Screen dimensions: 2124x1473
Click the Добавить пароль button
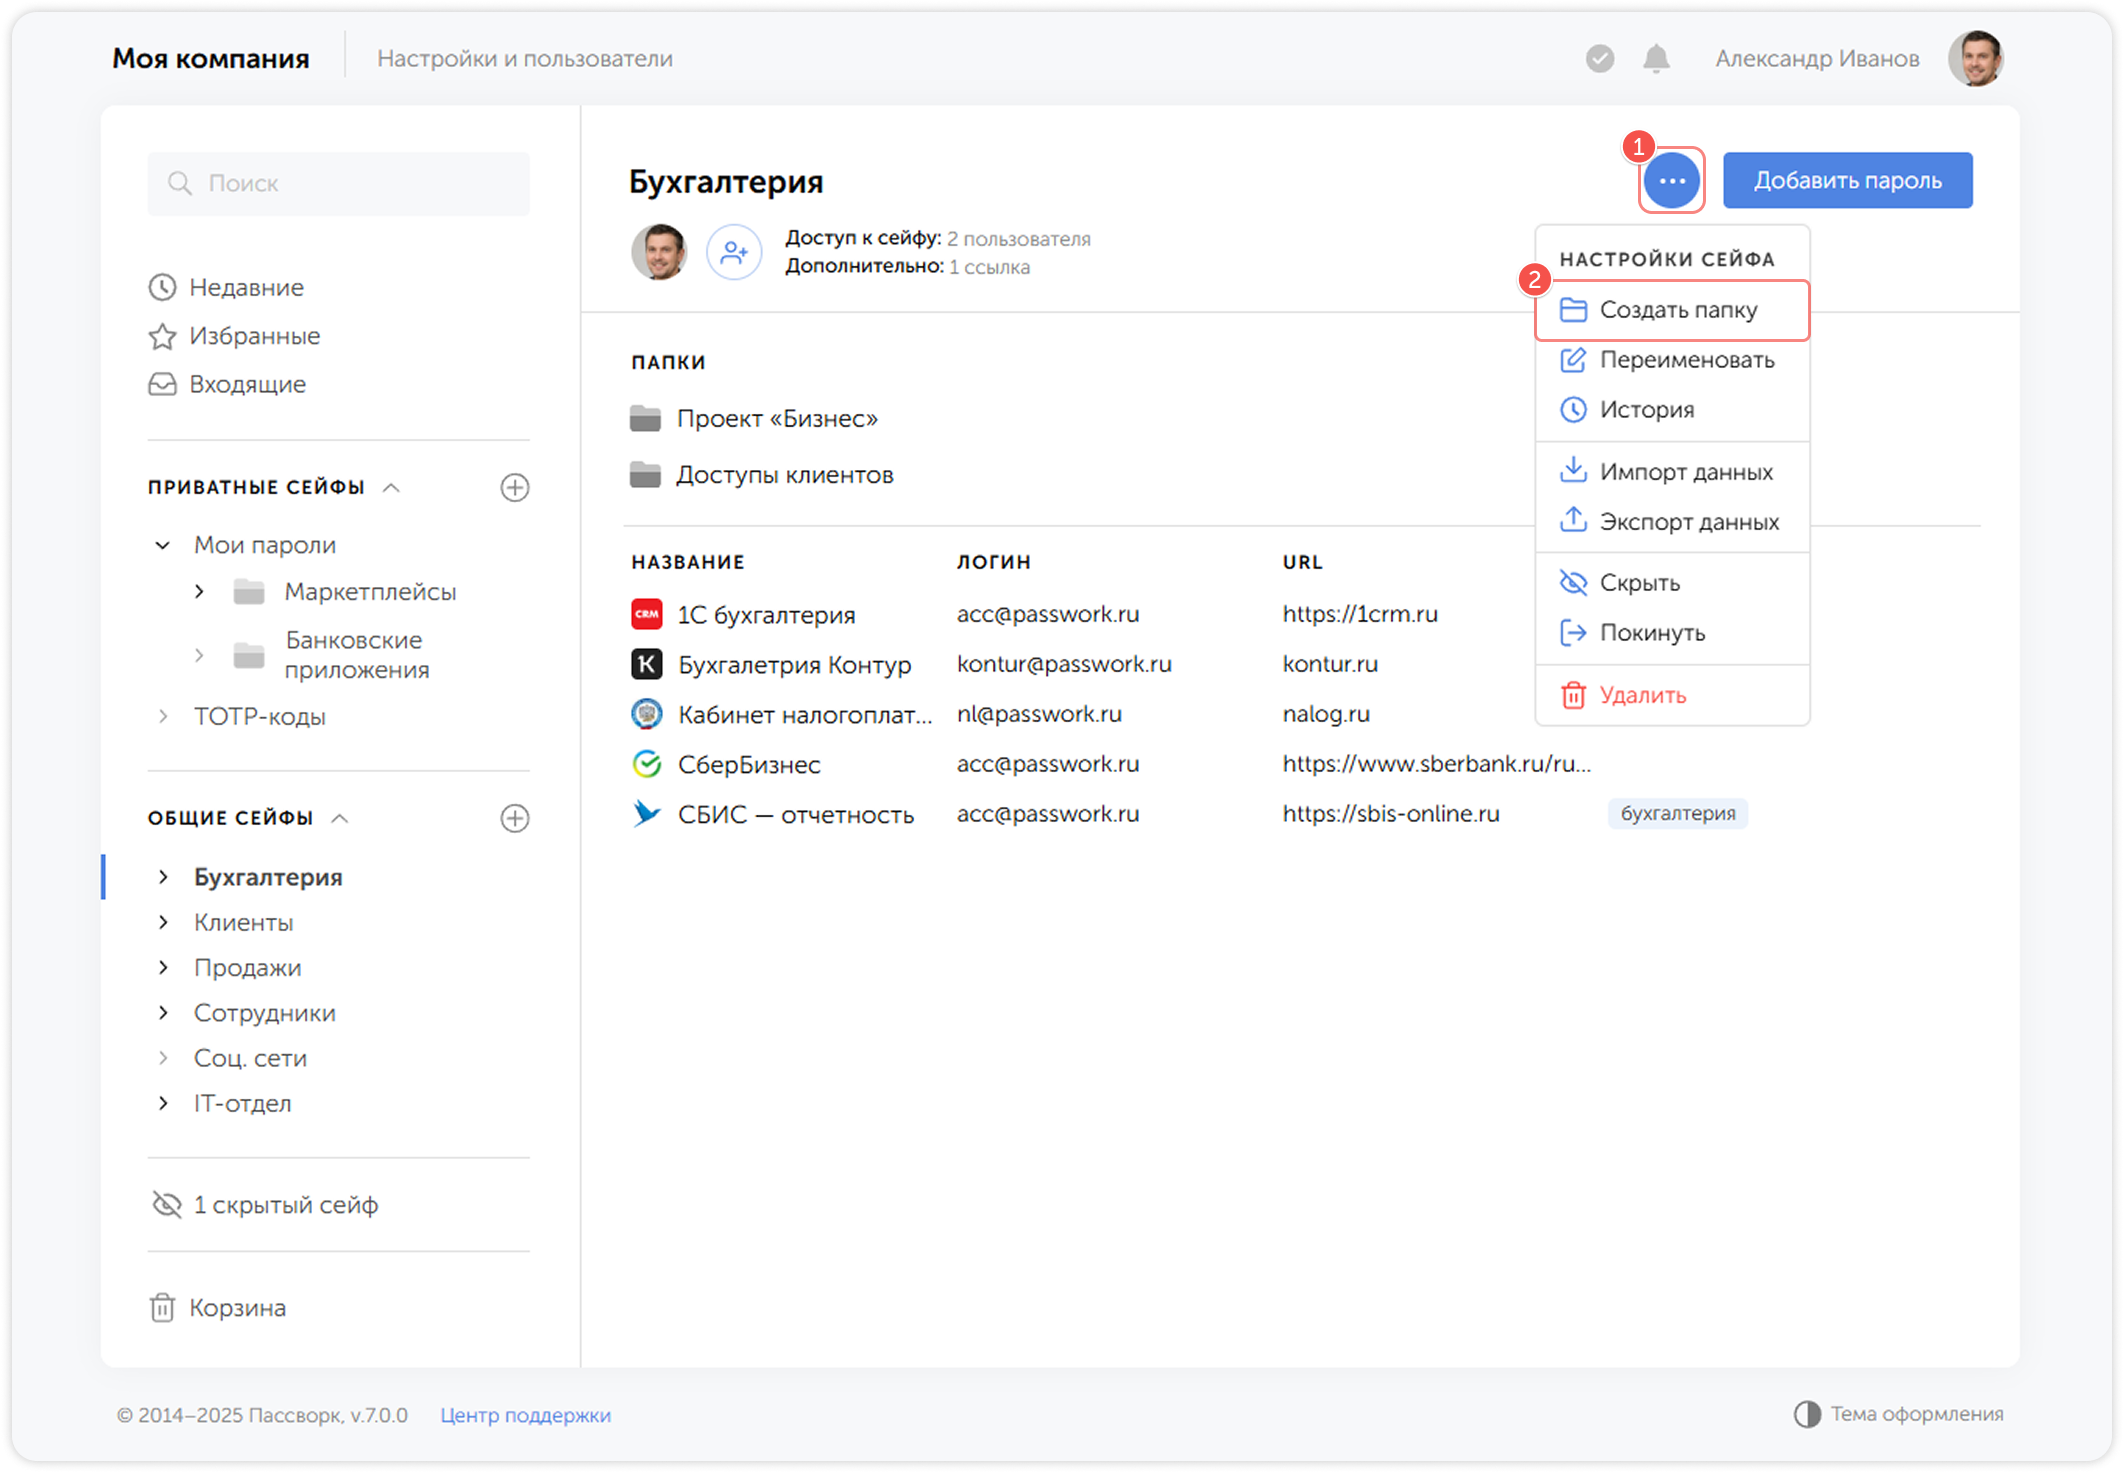tap(1847, 181)
